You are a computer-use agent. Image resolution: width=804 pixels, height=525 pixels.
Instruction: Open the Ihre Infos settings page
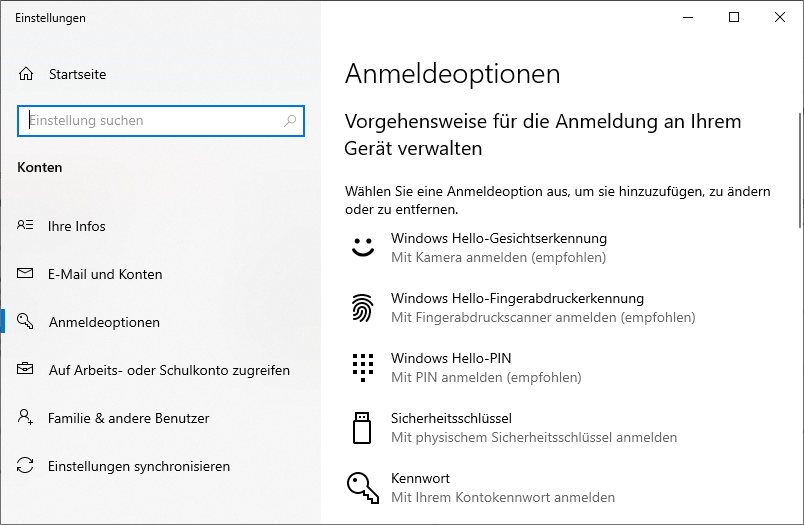tap(76, 226)
